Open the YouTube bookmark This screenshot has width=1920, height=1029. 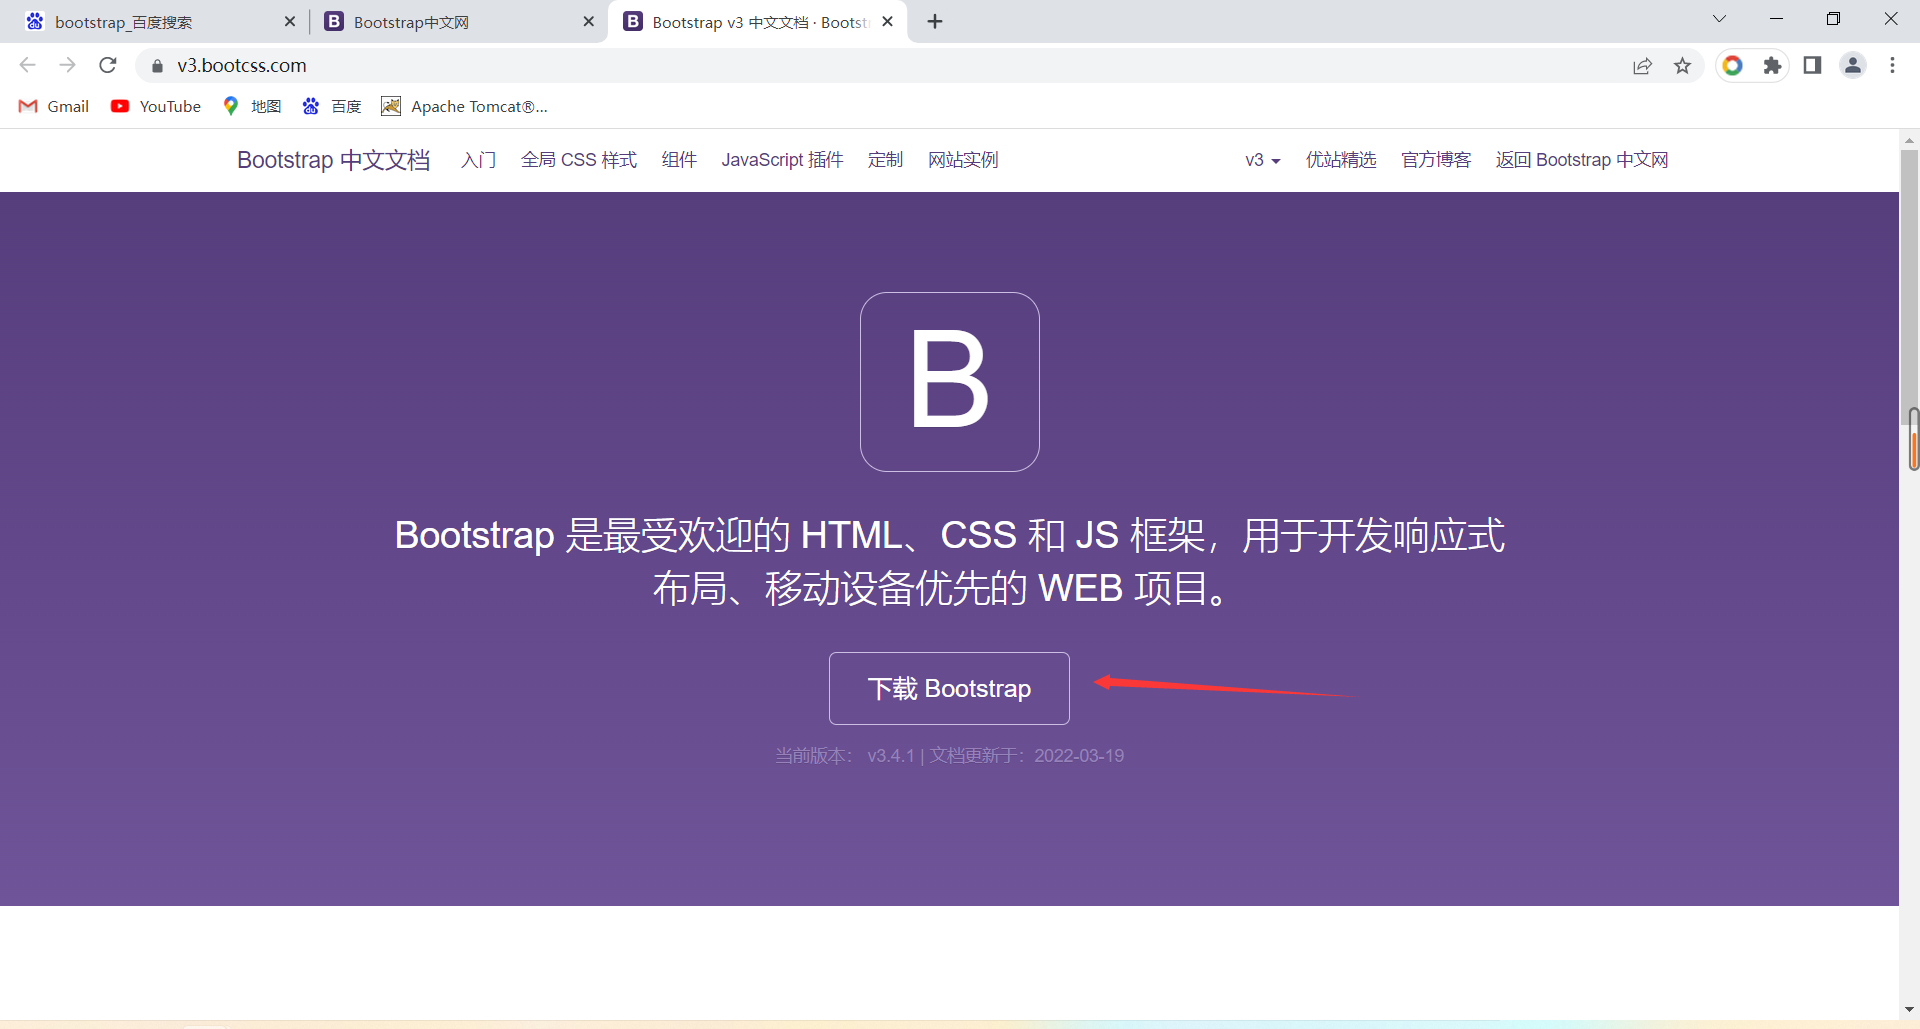[156, 106]
